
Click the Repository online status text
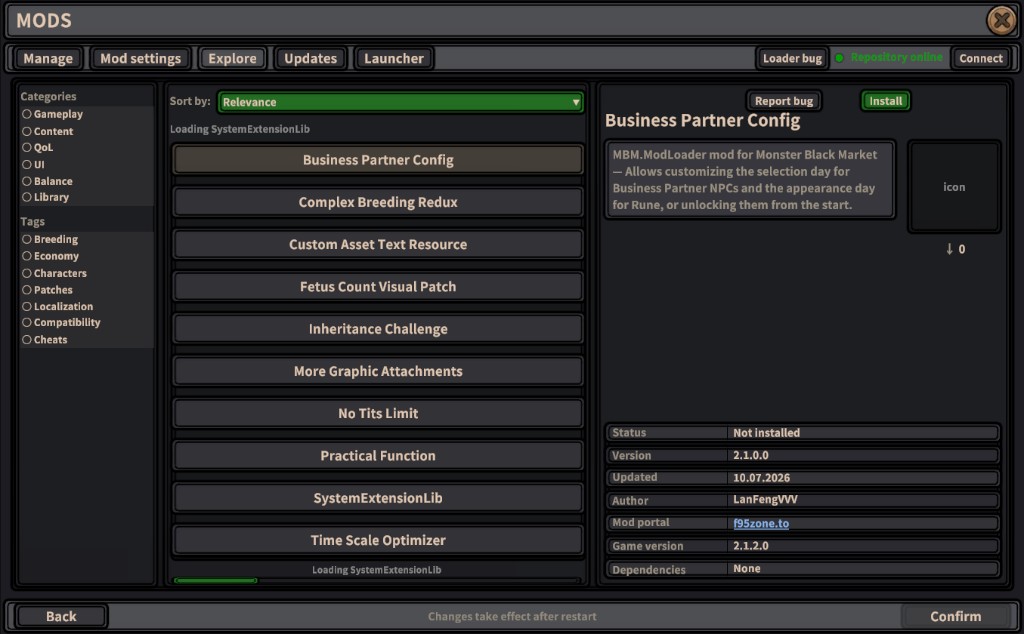[x=897, y=57]
